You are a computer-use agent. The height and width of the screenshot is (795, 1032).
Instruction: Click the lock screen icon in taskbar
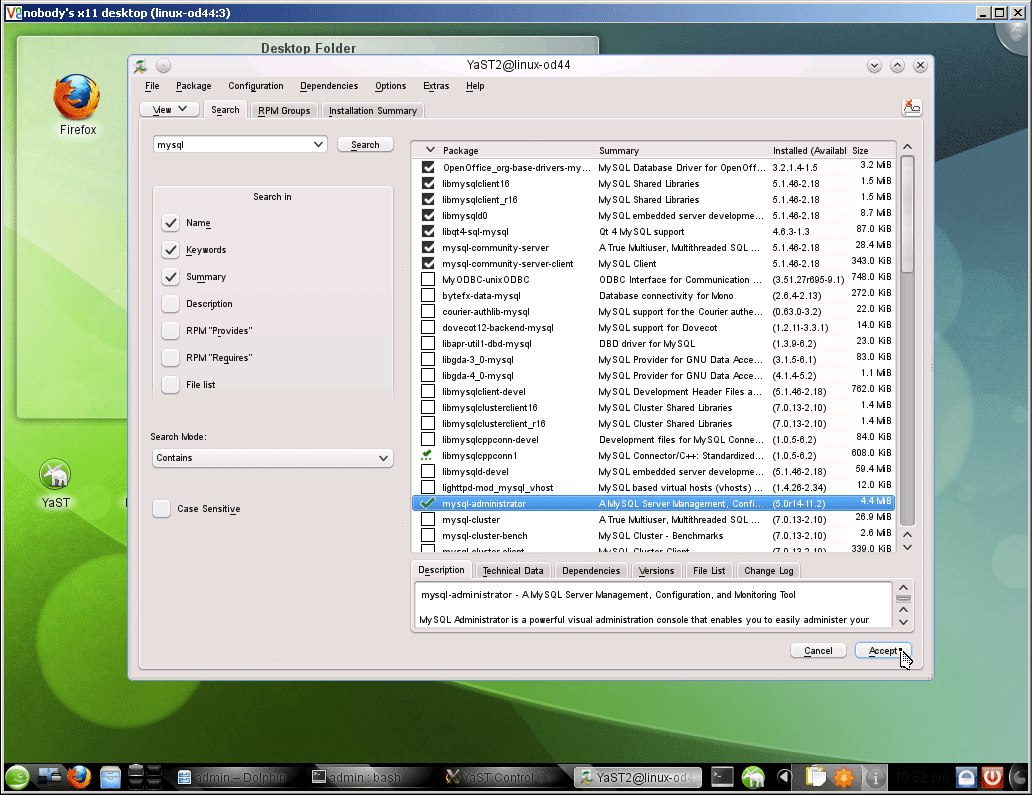[966, 778]
